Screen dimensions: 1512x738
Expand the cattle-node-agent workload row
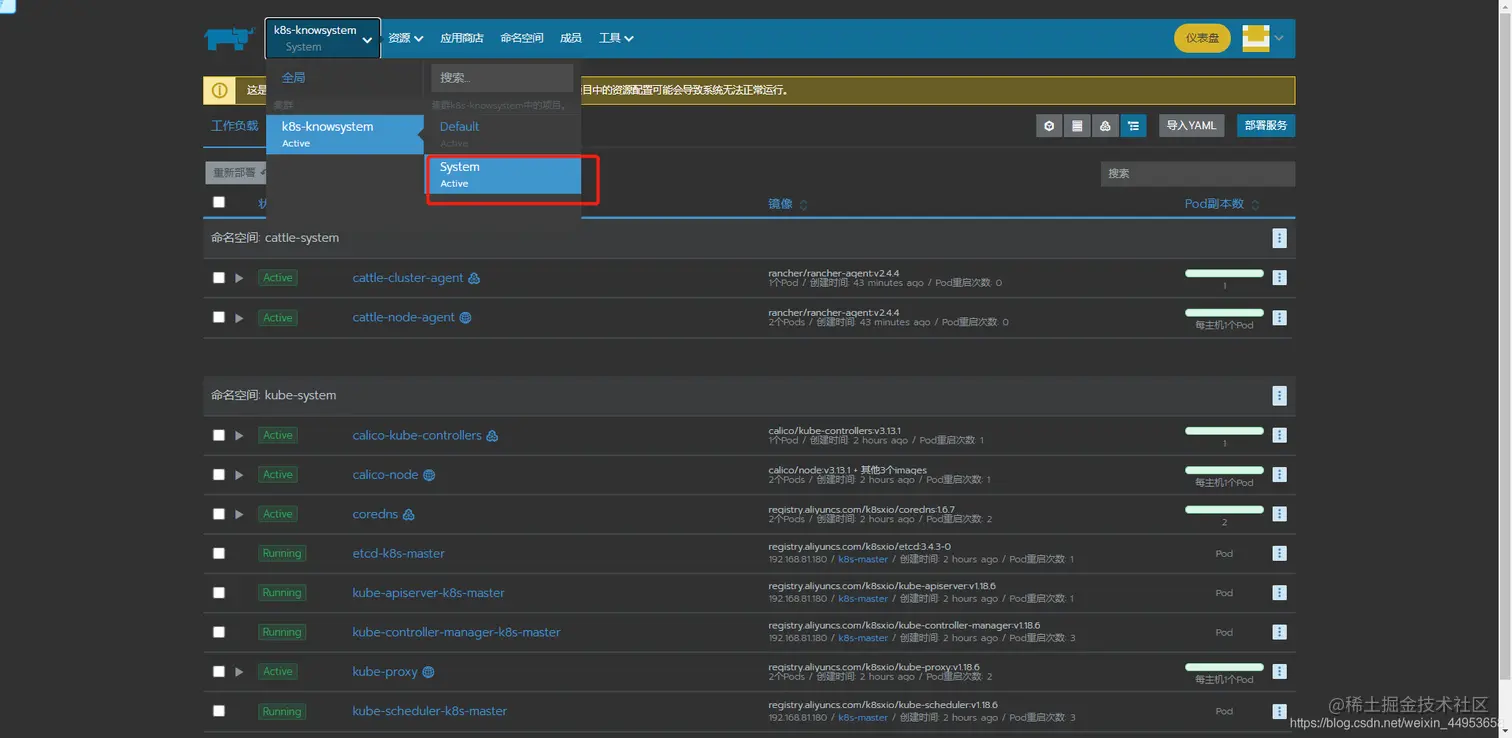239,318
